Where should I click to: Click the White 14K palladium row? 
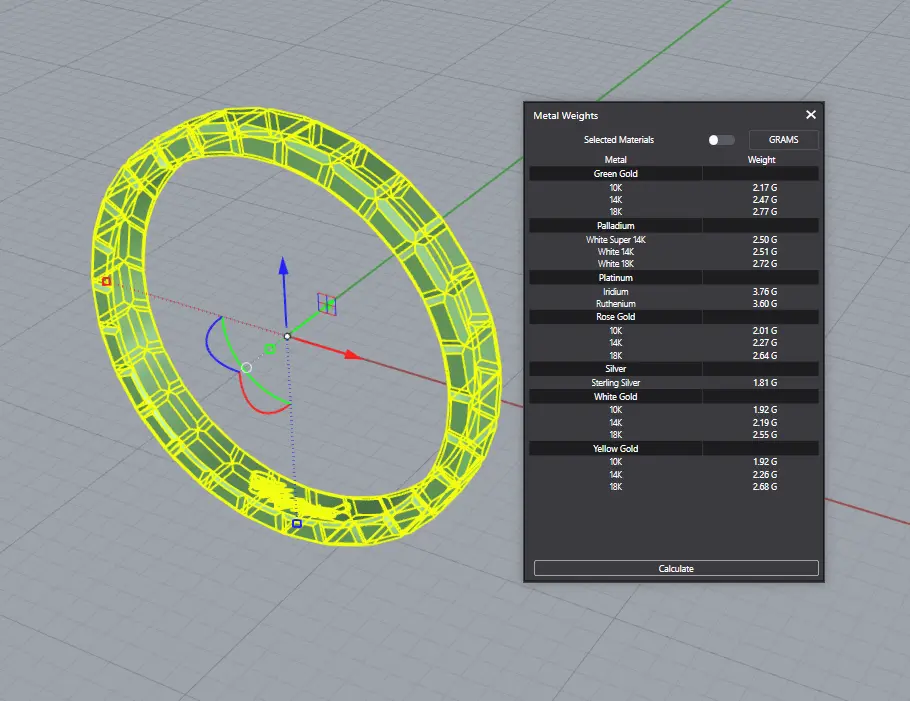point(674,252)
